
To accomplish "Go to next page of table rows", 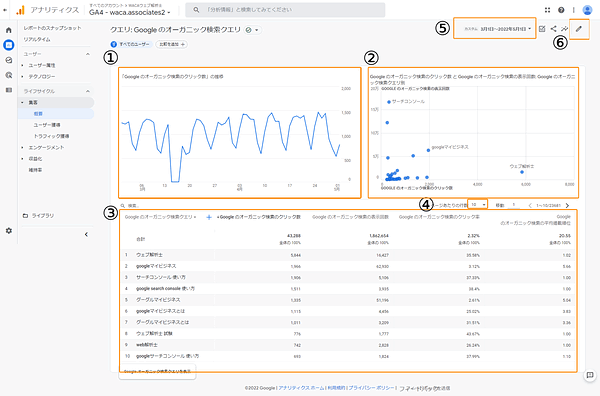I will click(567, 205).
